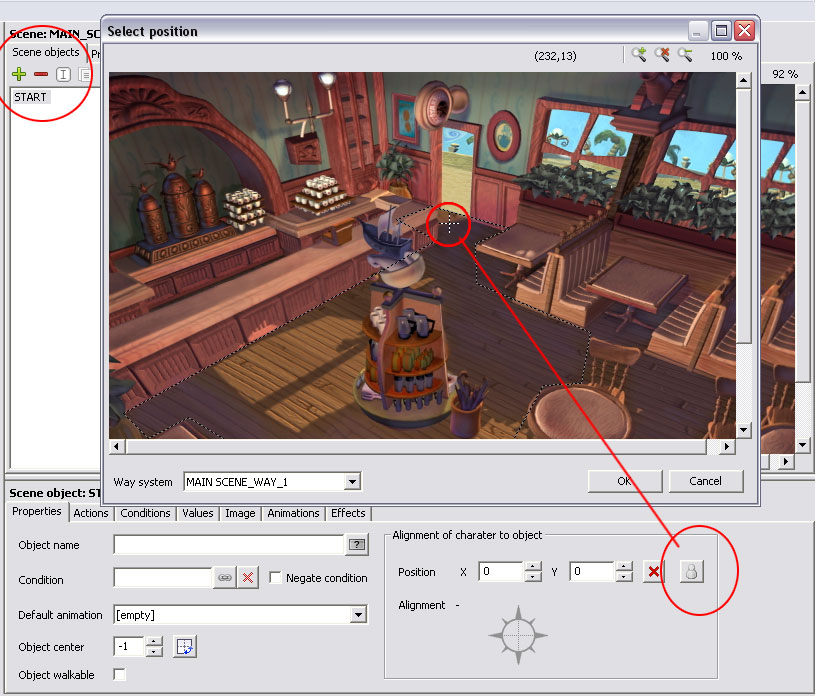This screenshot has width=815, height=696.
Task: Click the Position Y input field
Action: tap(592, 572)
